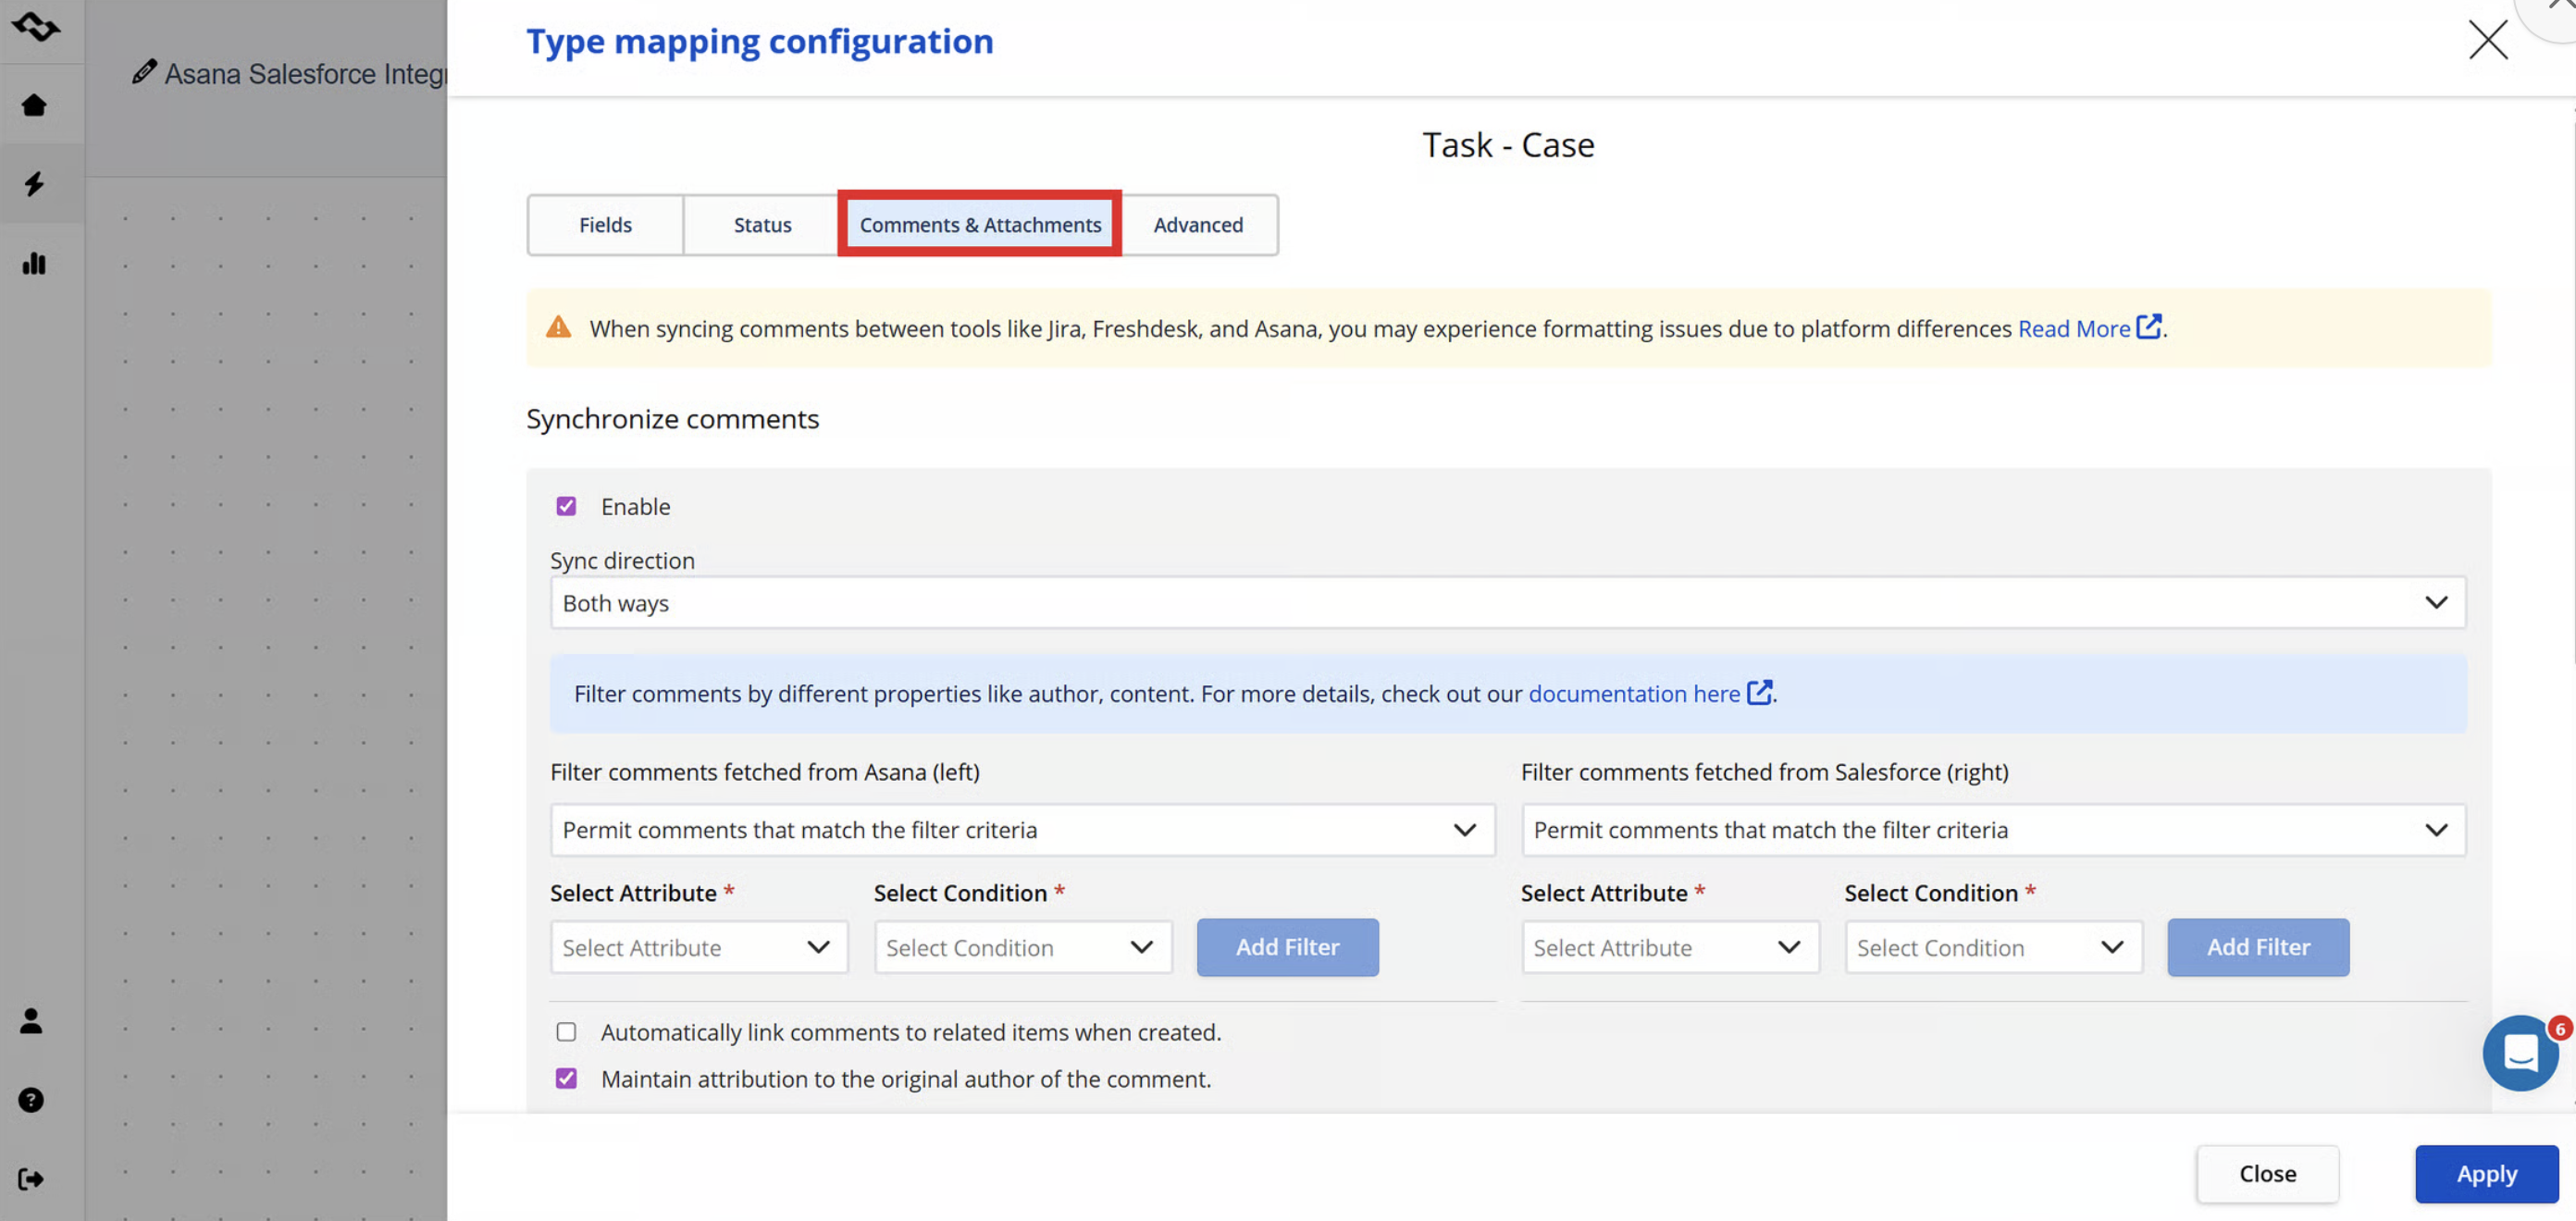
Task: Toggle Maintain attribution to original author checkbox
Action: pos(566,1078)
